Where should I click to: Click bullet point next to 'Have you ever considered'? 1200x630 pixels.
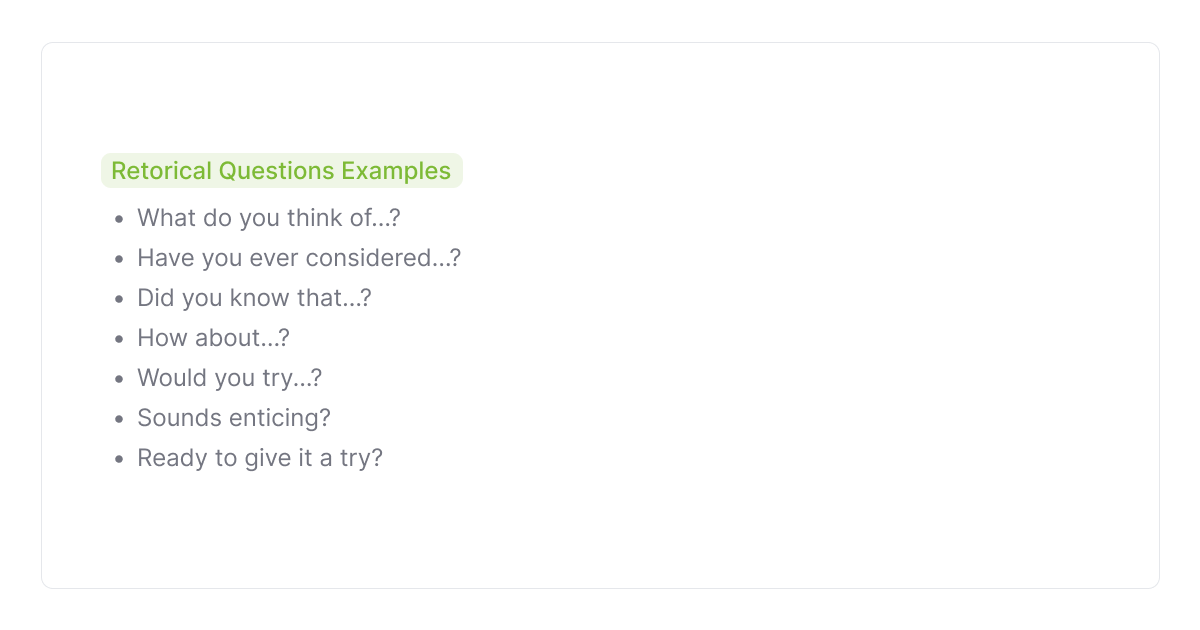pyautogui.click(x=120, y=259)
